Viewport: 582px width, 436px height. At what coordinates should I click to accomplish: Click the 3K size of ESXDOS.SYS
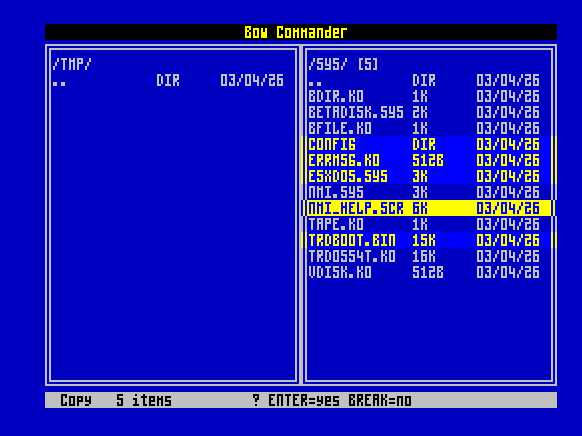tap(420, 176)
